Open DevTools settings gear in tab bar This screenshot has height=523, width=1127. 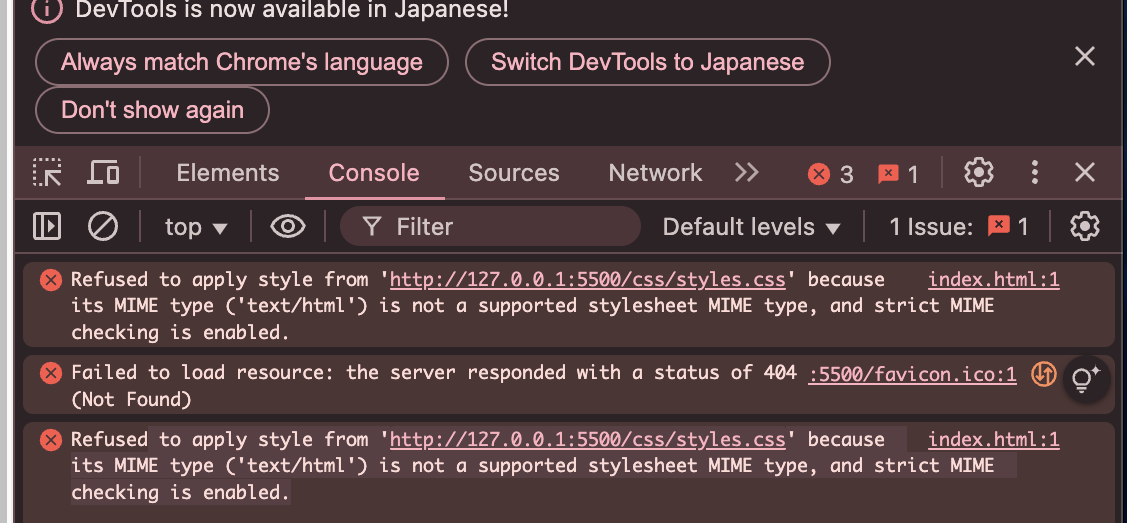coord(978,173)
